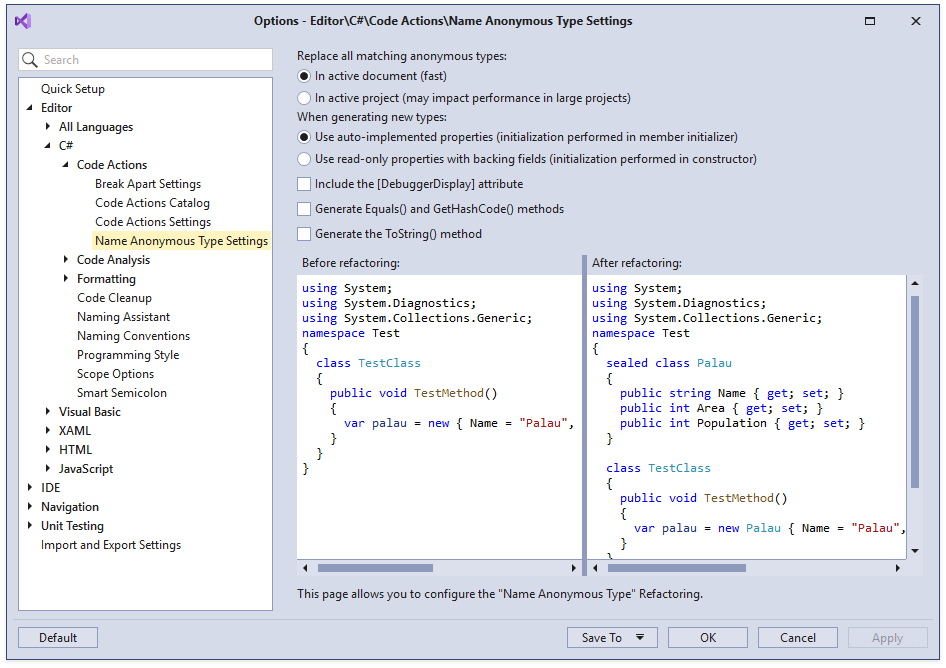Collapse the Code Actions tree node
Screen dimensions: 946x668
66,165
